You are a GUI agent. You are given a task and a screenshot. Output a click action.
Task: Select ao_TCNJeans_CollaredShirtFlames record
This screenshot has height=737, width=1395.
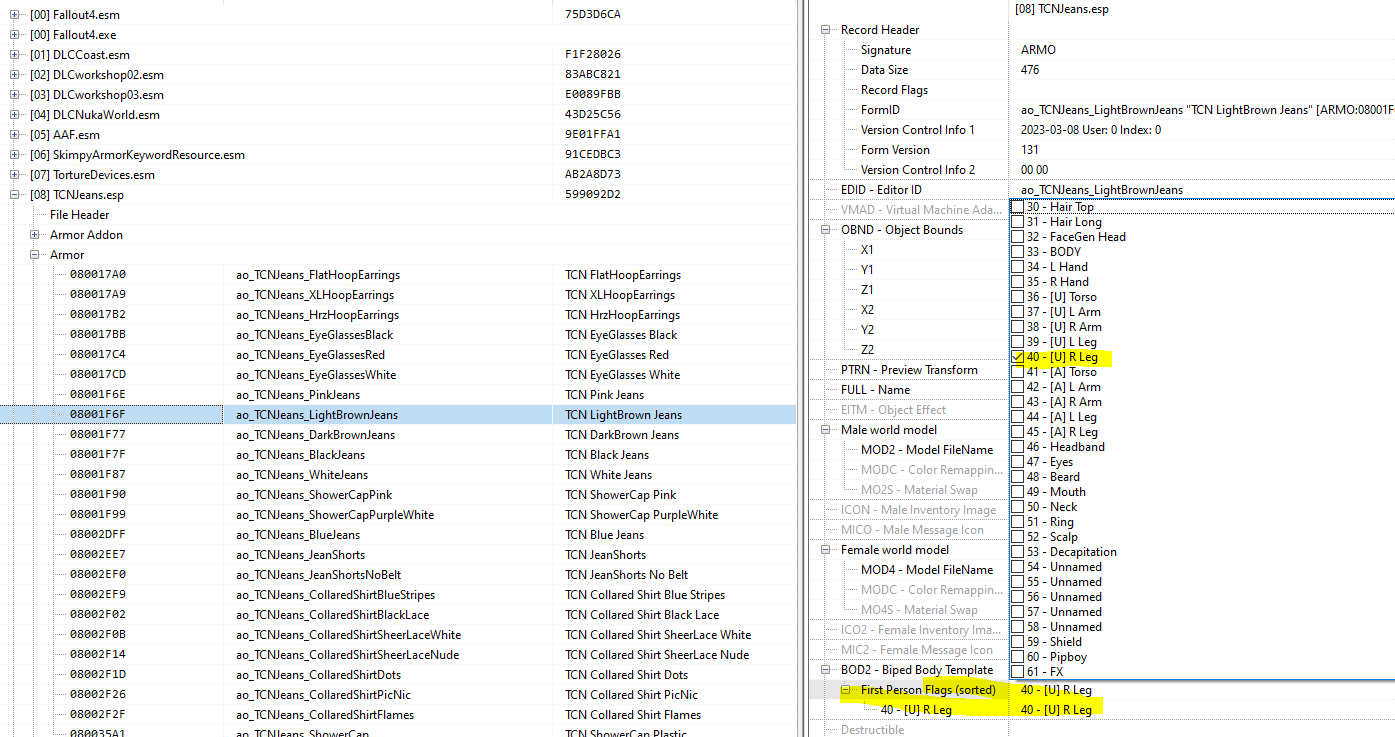tap(325, 715)
